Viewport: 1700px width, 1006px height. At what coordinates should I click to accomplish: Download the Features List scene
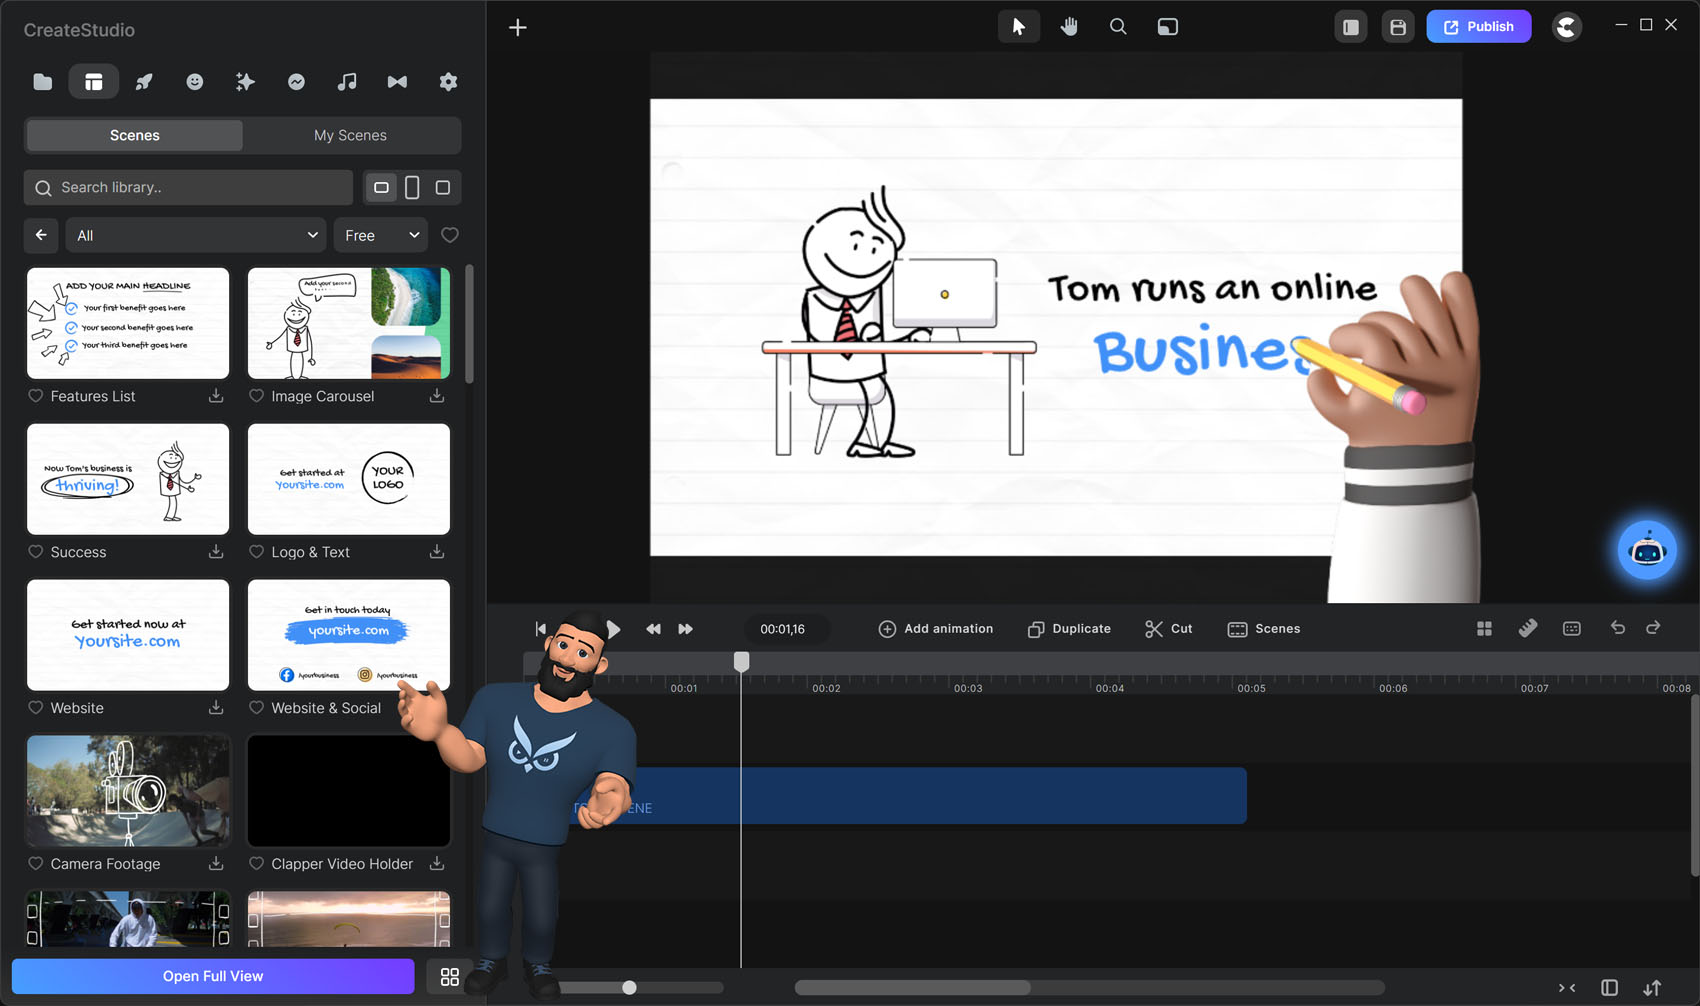[216, 396]
